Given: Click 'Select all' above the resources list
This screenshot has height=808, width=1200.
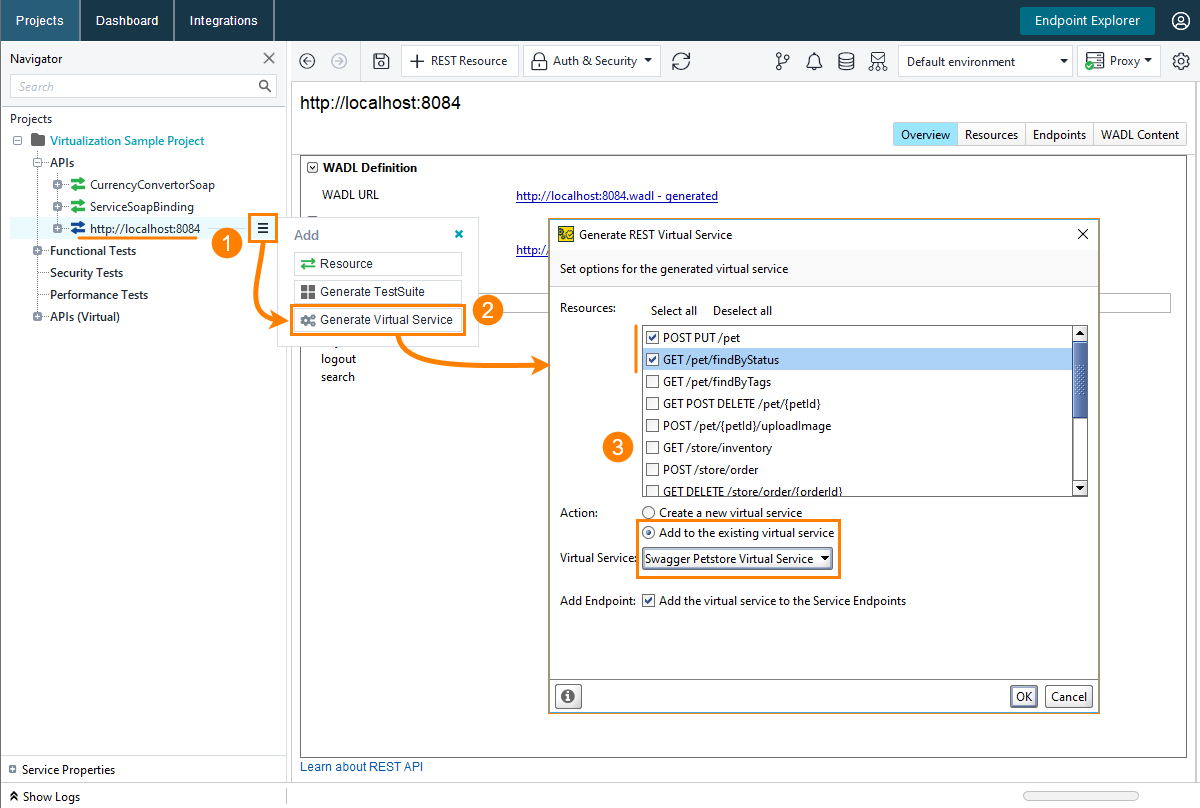Looking at the screenshot, I should 673,310.
